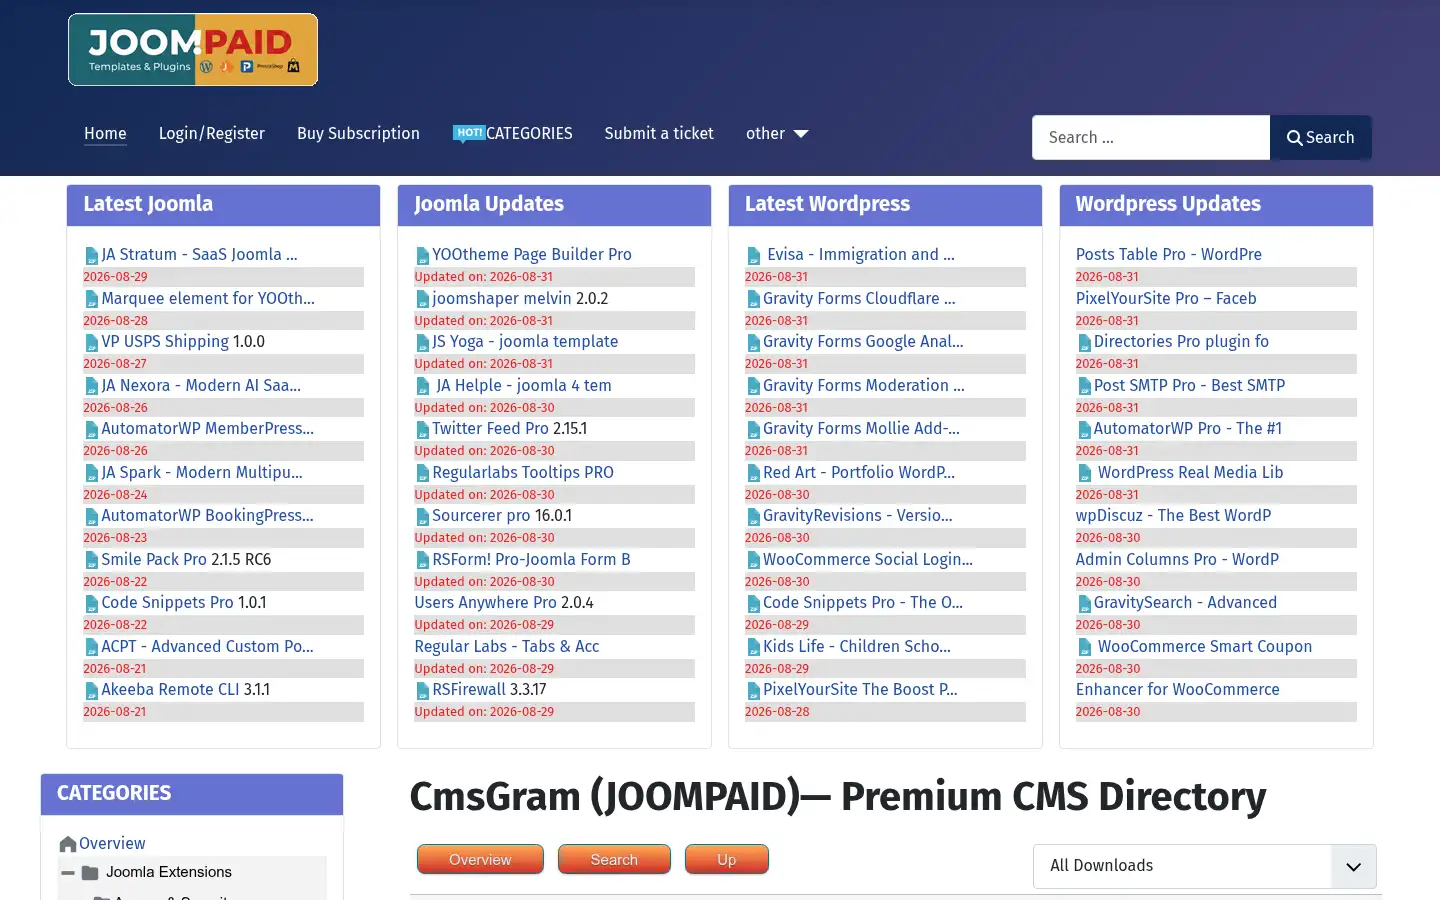This screenshot has width=1440, height=900.
Task: Open the All Downloads dropdown
Action: click(1205, 866)
